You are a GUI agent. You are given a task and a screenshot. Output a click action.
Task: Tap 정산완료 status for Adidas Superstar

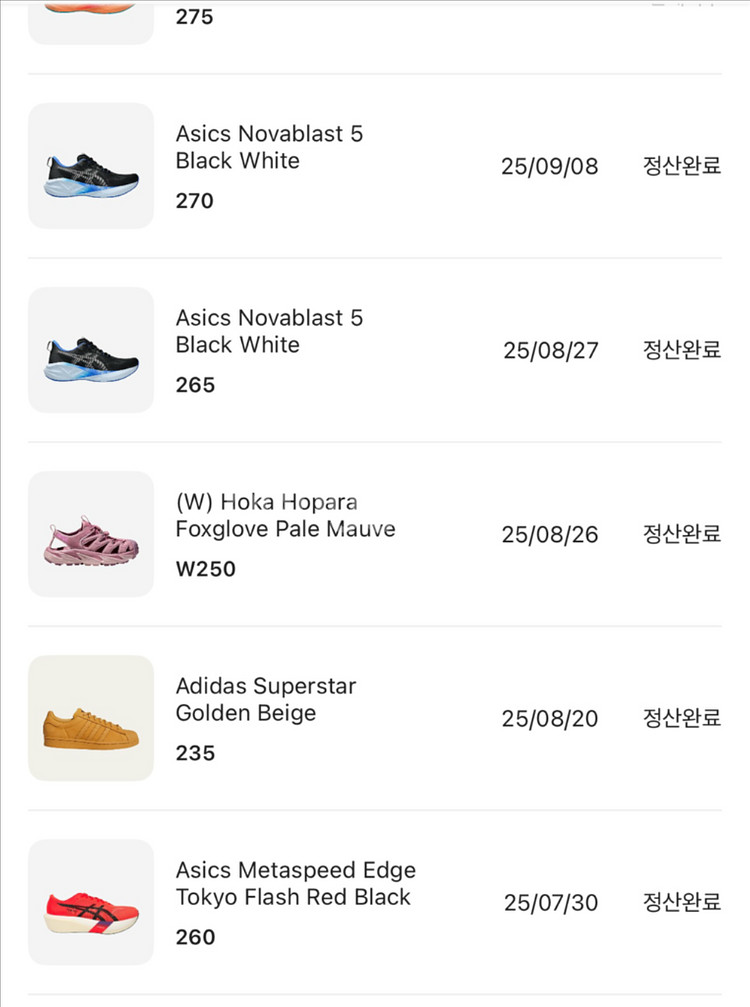(681, 718)
